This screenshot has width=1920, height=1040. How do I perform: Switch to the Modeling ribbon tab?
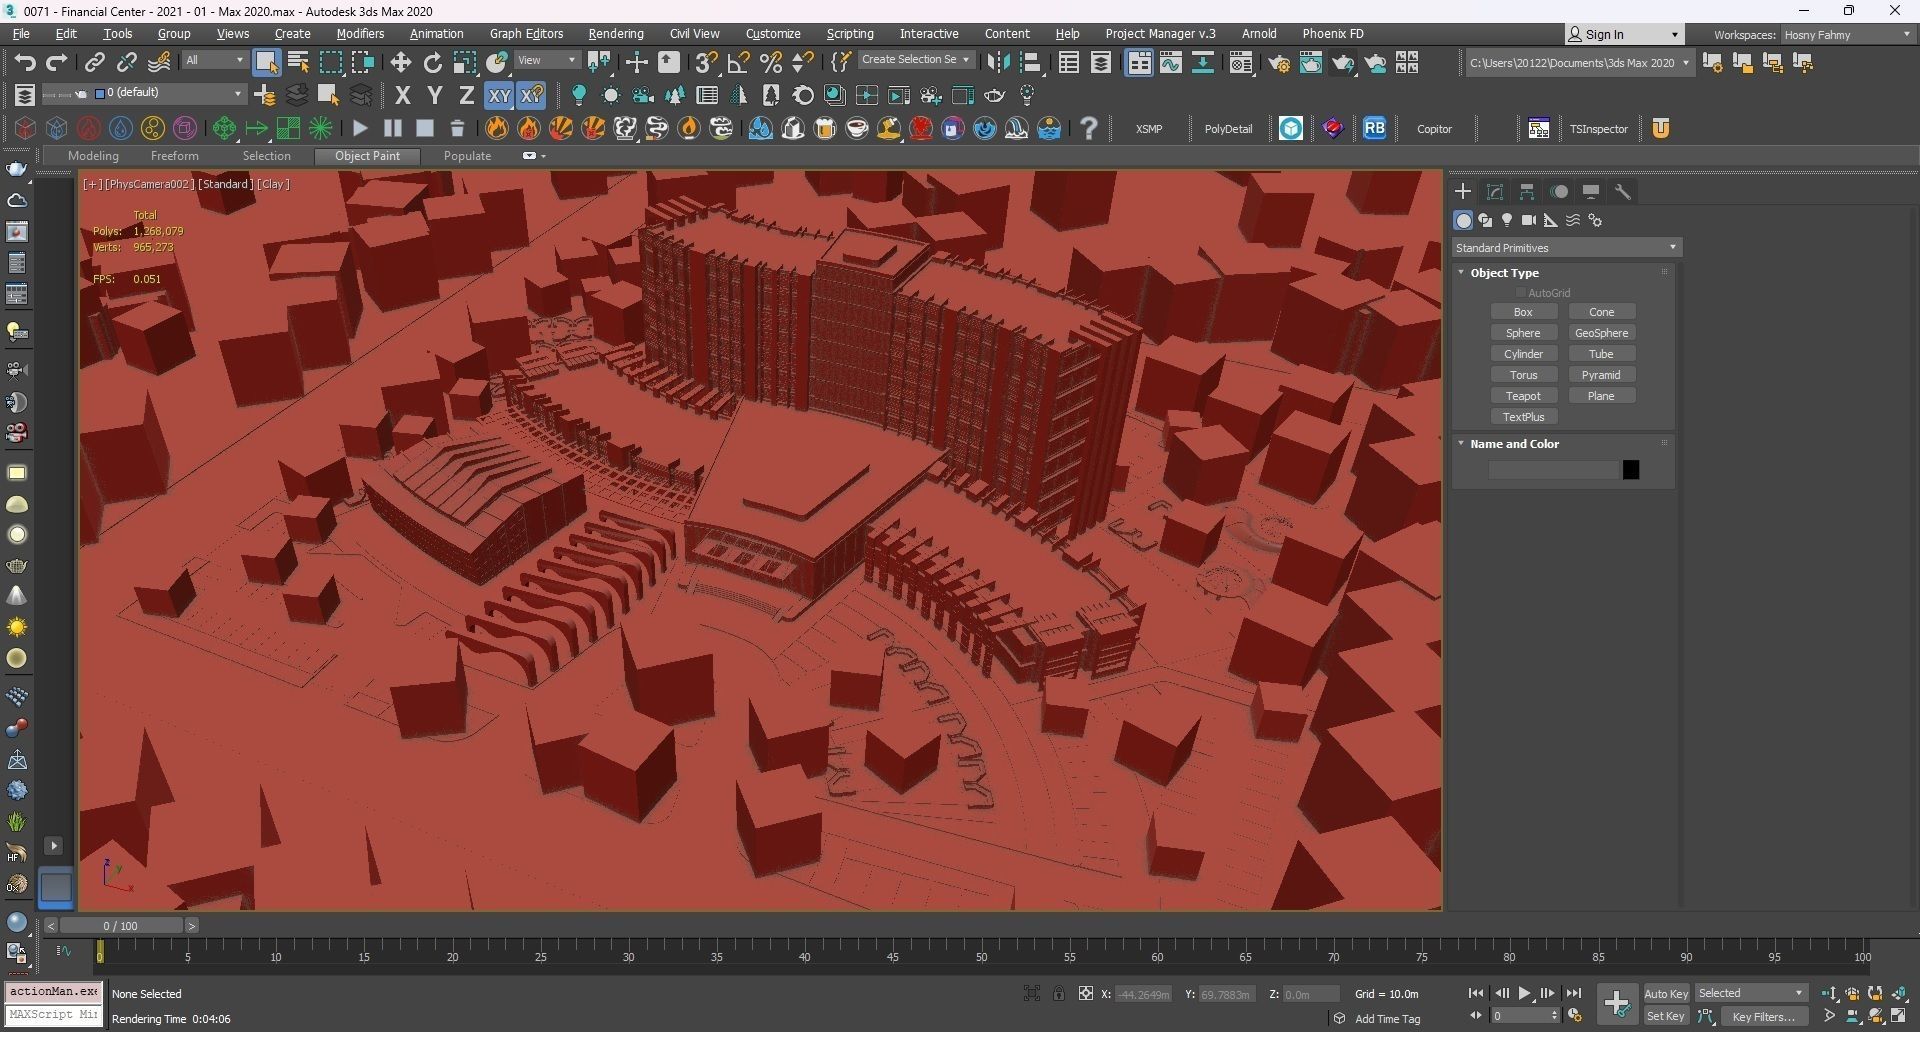[x=93, y=156]
